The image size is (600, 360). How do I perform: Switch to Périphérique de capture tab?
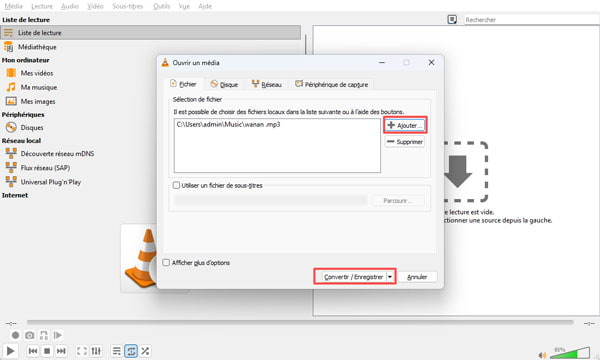tap(331, 84)
